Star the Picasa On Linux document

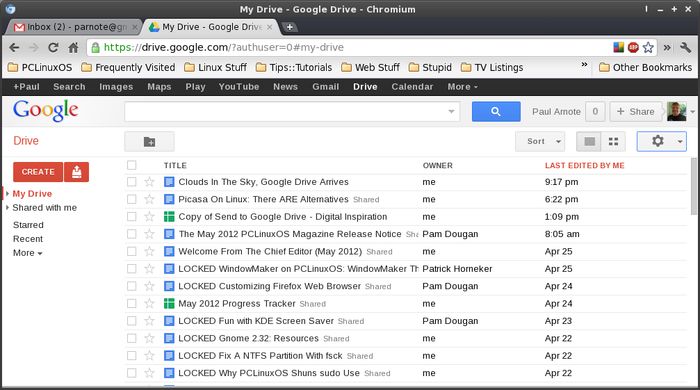[149, 199]
